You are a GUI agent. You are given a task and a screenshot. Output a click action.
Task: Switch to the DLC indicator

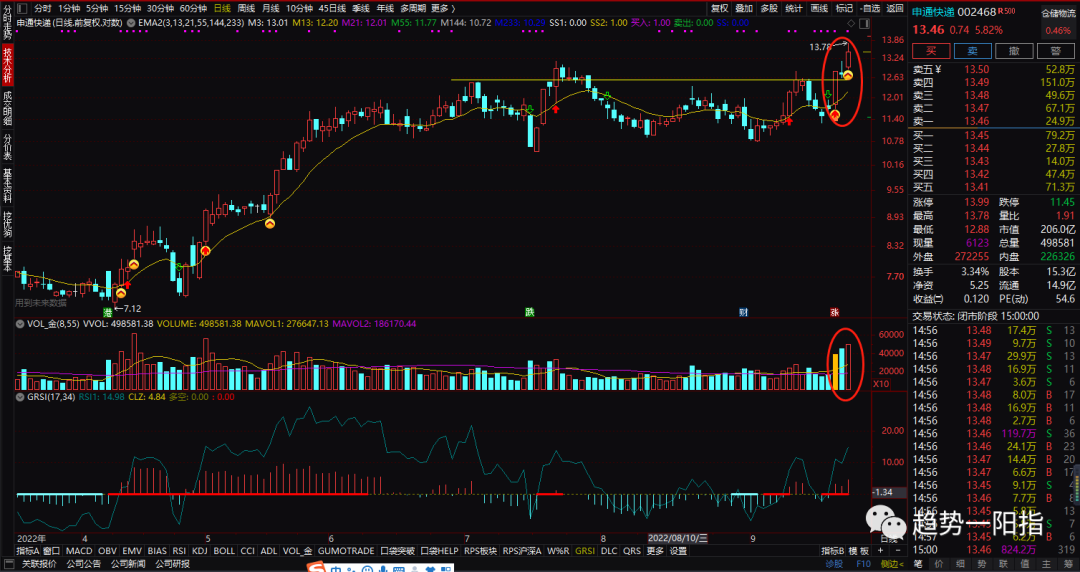coord(609,551)
